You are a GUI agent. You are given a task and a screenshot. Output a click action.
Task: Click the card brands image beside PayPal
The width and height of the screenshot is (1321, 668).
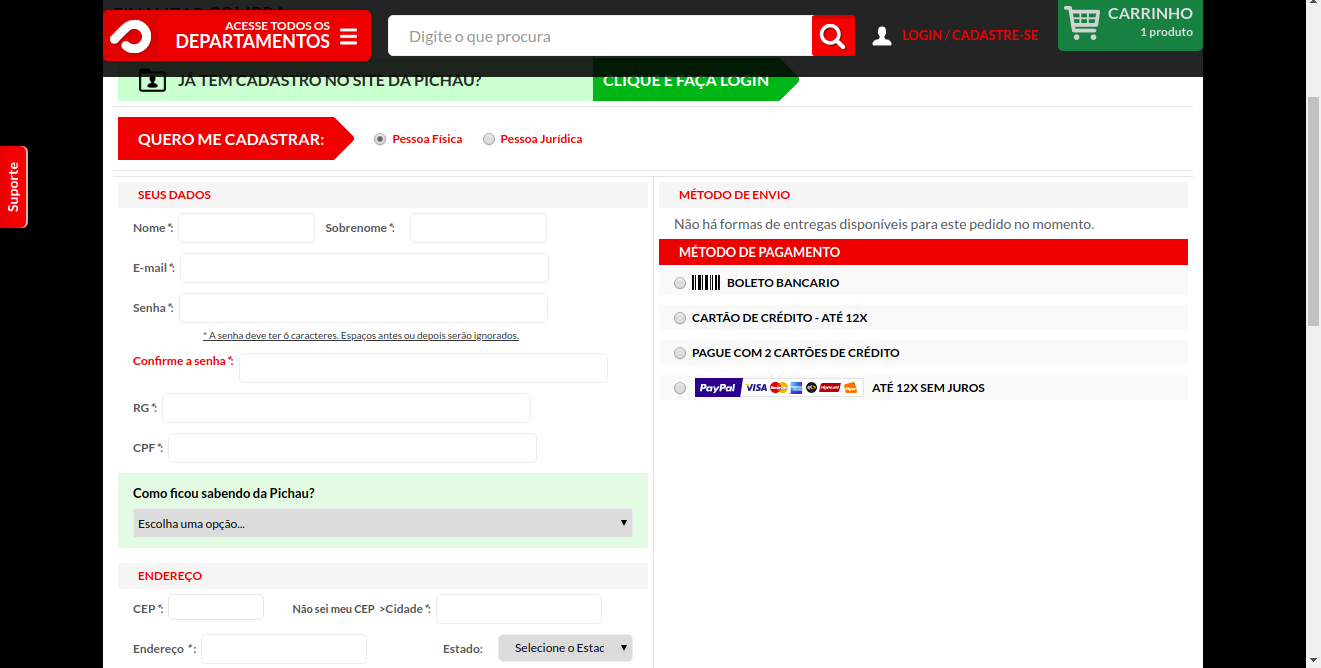pos(802,388)
